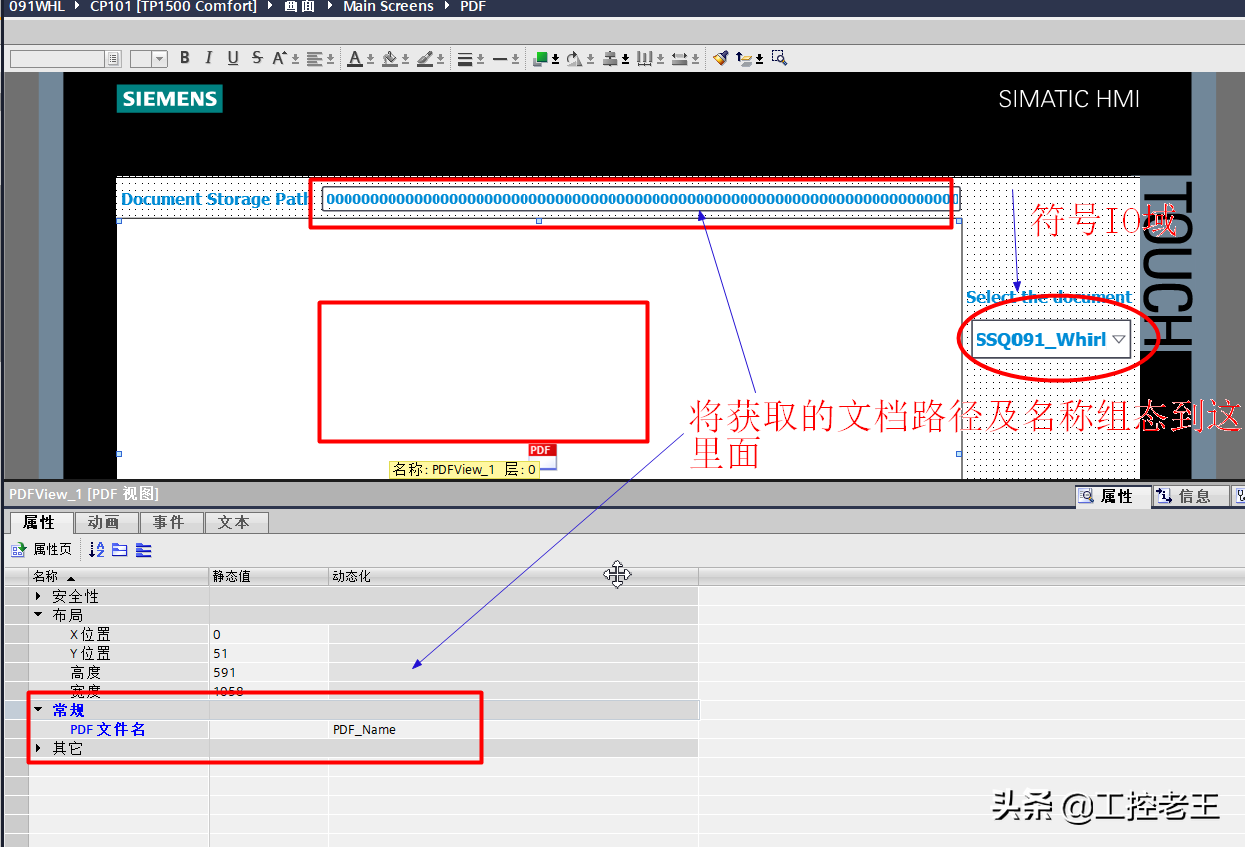Open the 信息 inspector tab
Viewport: 1245px width, 847px height.
(1192, 496)
